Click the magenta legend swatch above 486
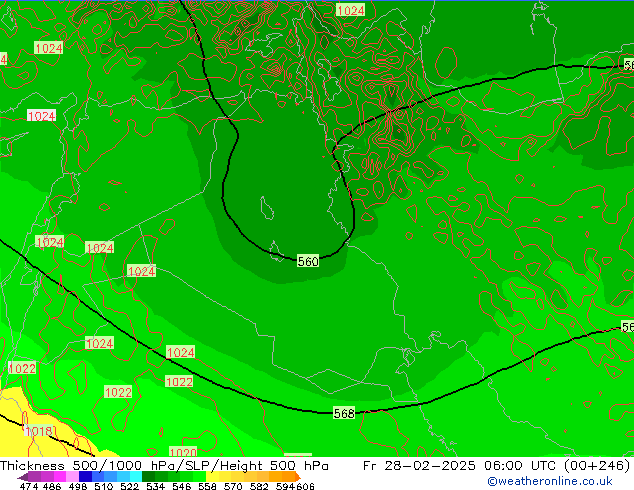The image size is (634, 490). pos(60,476)
